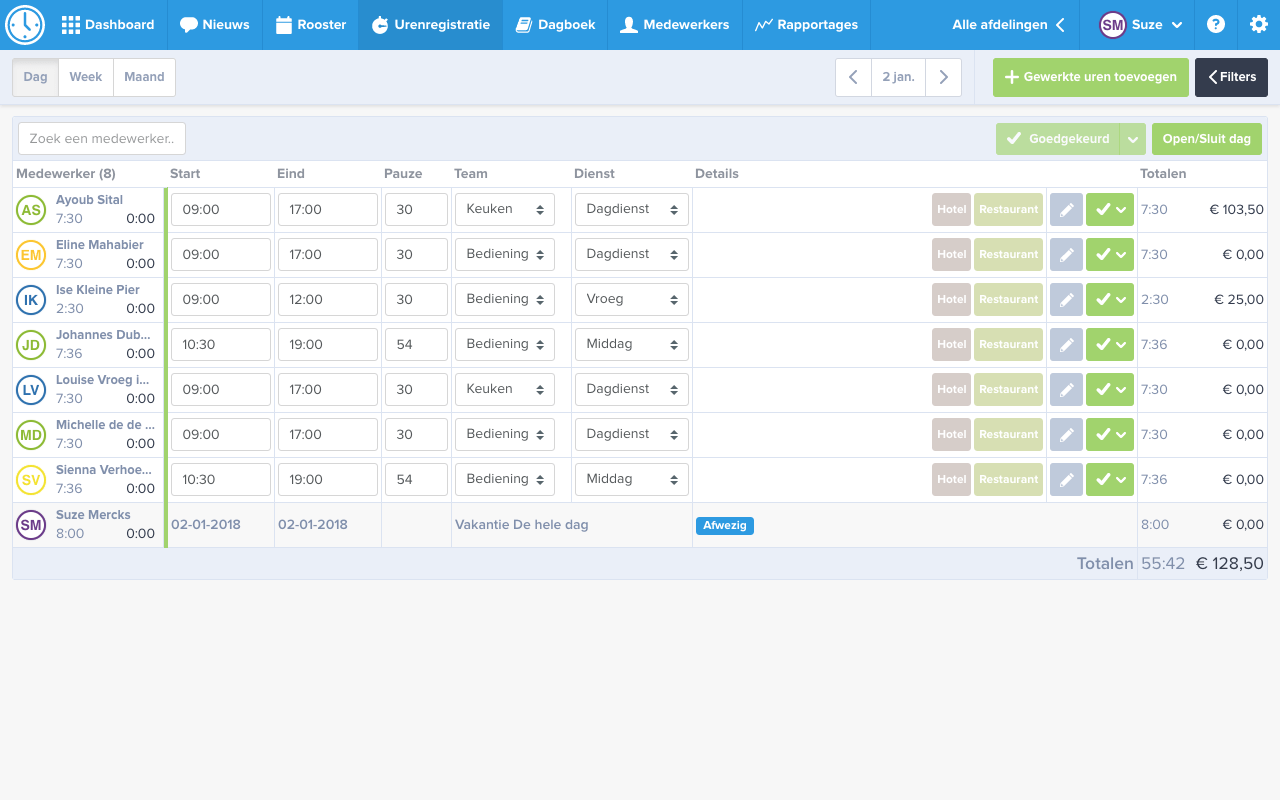Open the Dagboek menu
1280x800 pixels.
pos(555,25)
